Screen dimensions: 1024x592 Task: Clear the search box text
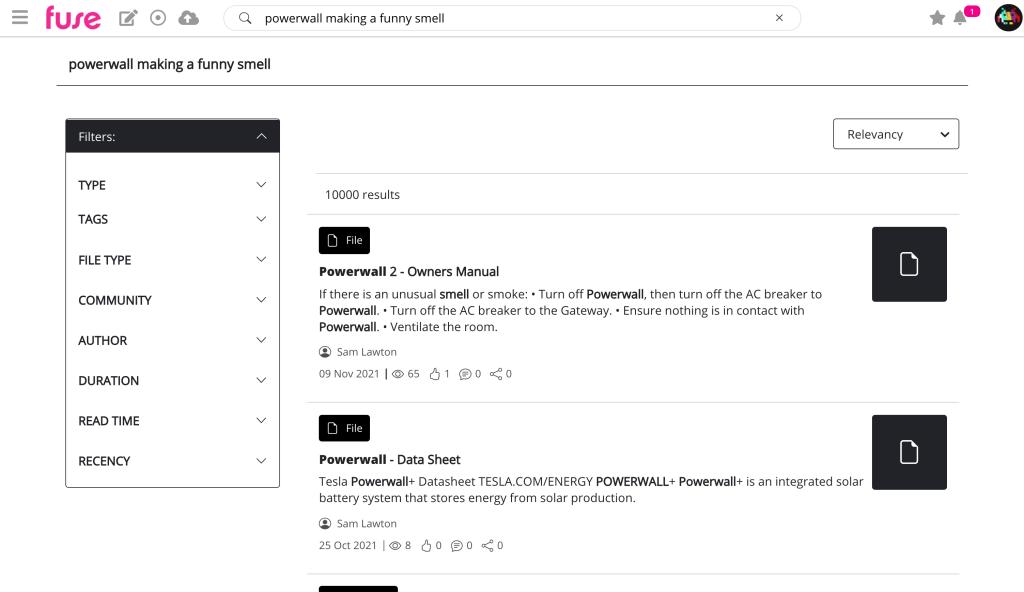780,18
